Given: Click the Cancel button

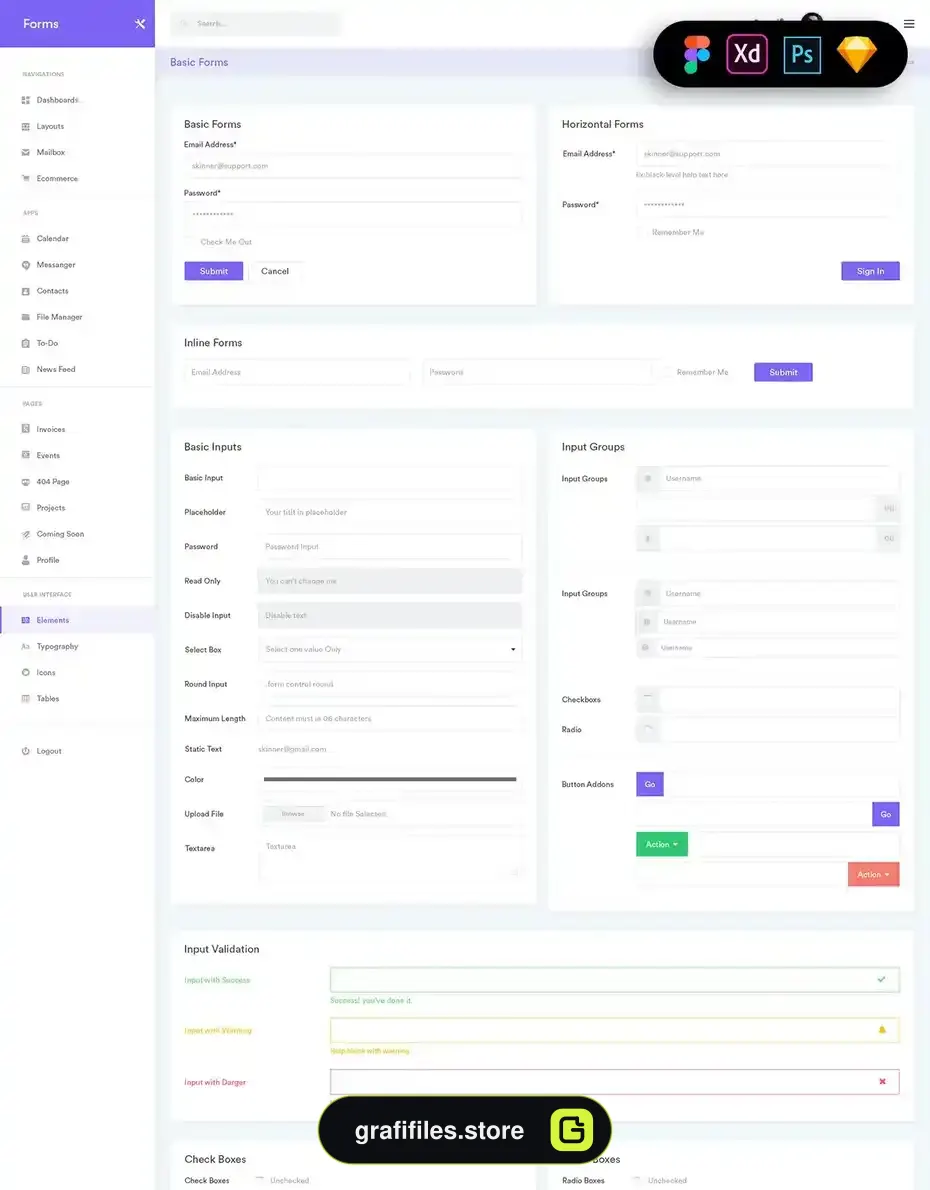Looking at the screenshot, I should click(x=275, y=271).
